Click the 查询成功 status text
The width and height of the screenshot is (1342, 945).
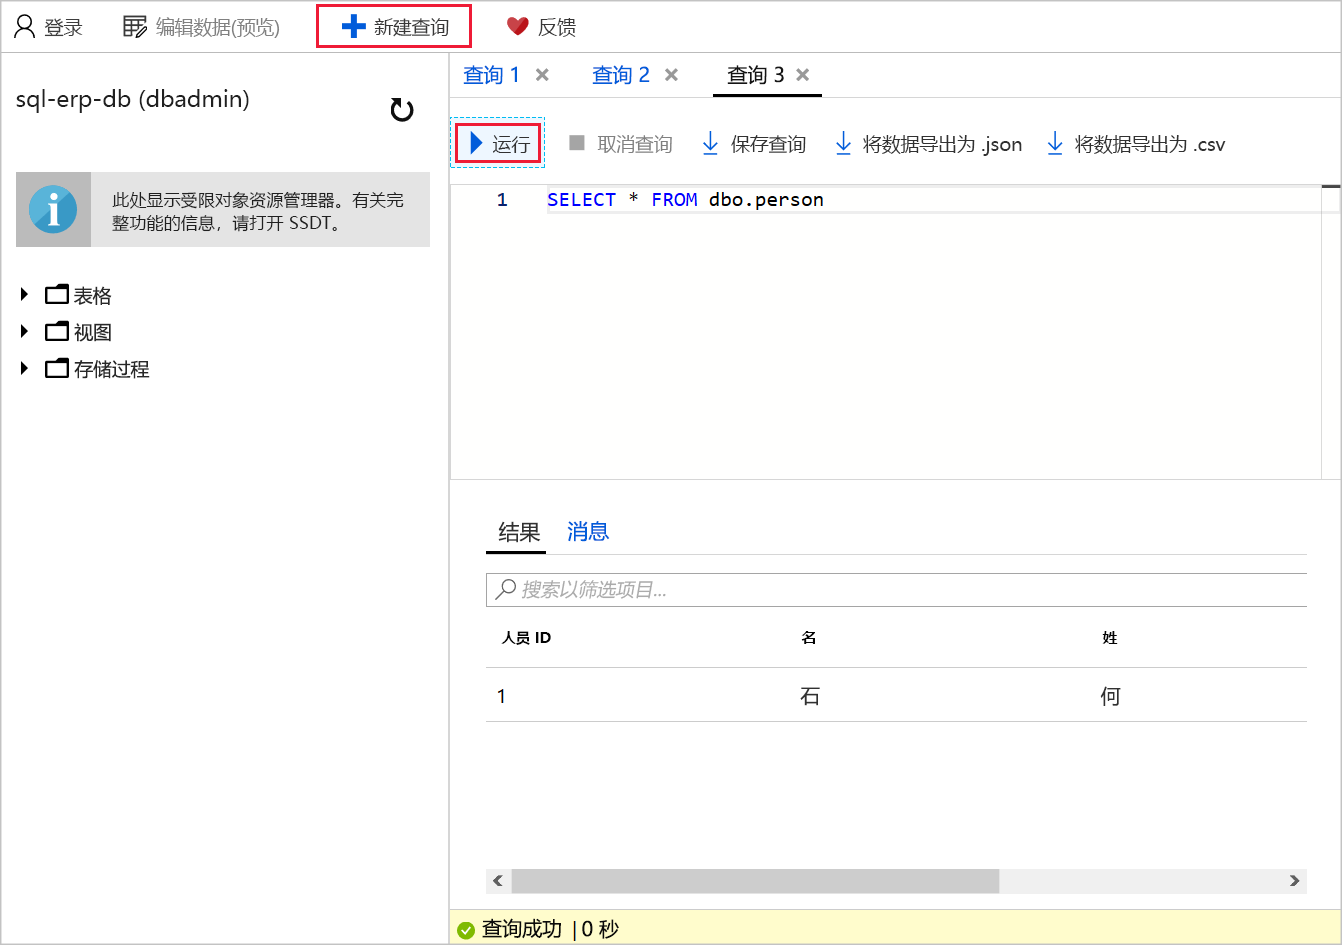tap(522, 930)
